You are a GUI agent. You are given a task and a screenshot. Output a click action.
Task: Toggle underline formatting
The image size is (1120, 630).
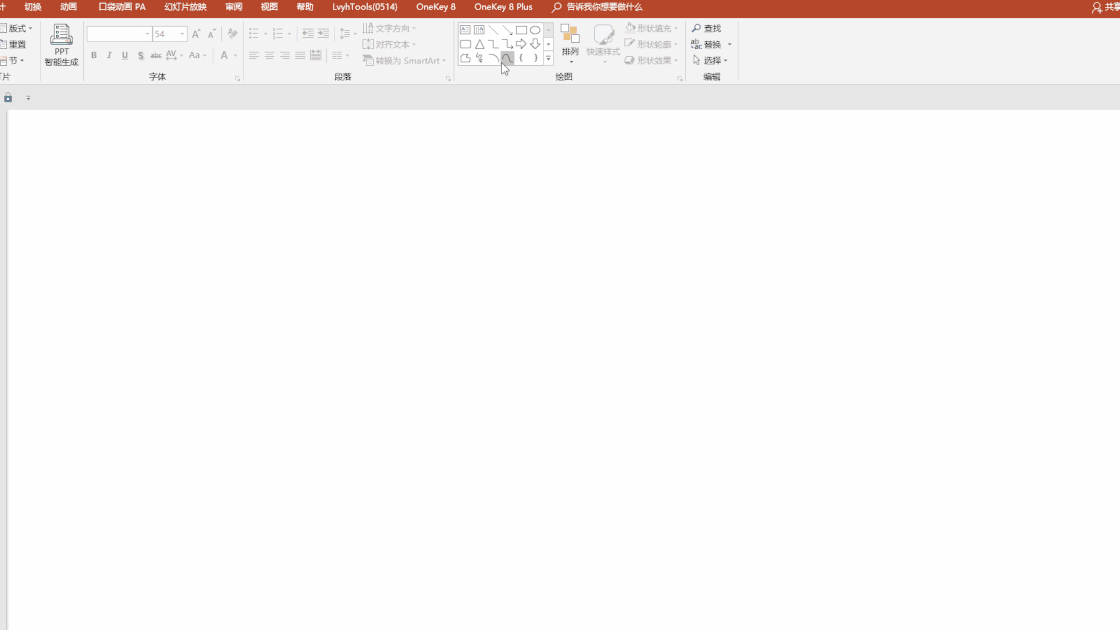point(125,55)
